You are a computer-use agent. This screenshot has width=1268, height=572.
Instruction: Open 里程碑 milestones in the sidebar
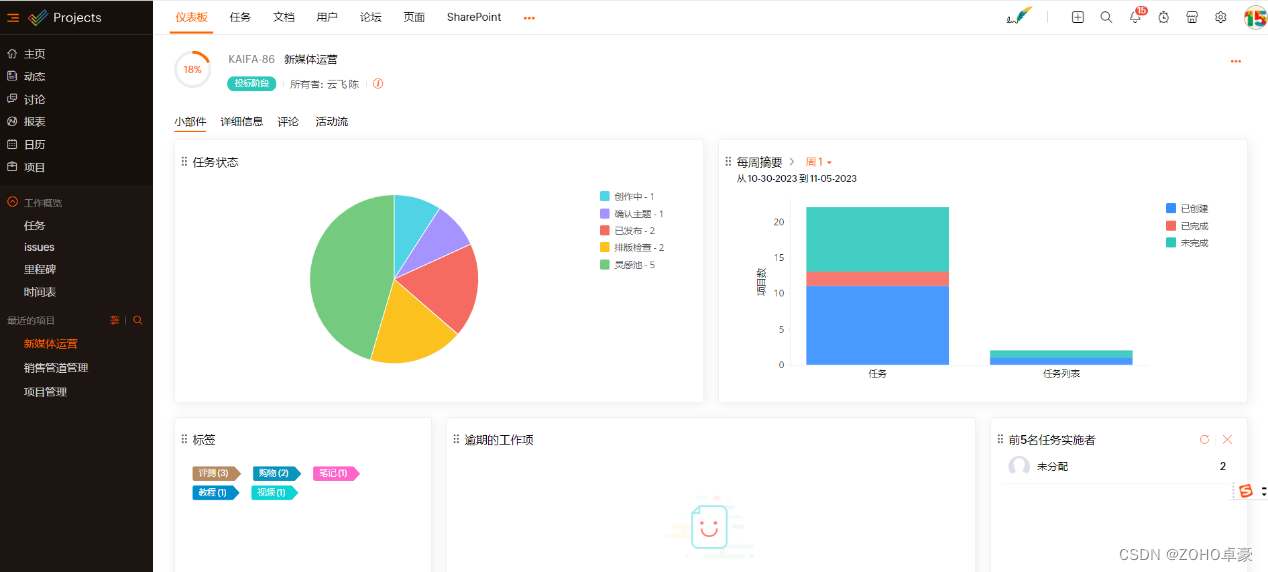coord(41,269)
